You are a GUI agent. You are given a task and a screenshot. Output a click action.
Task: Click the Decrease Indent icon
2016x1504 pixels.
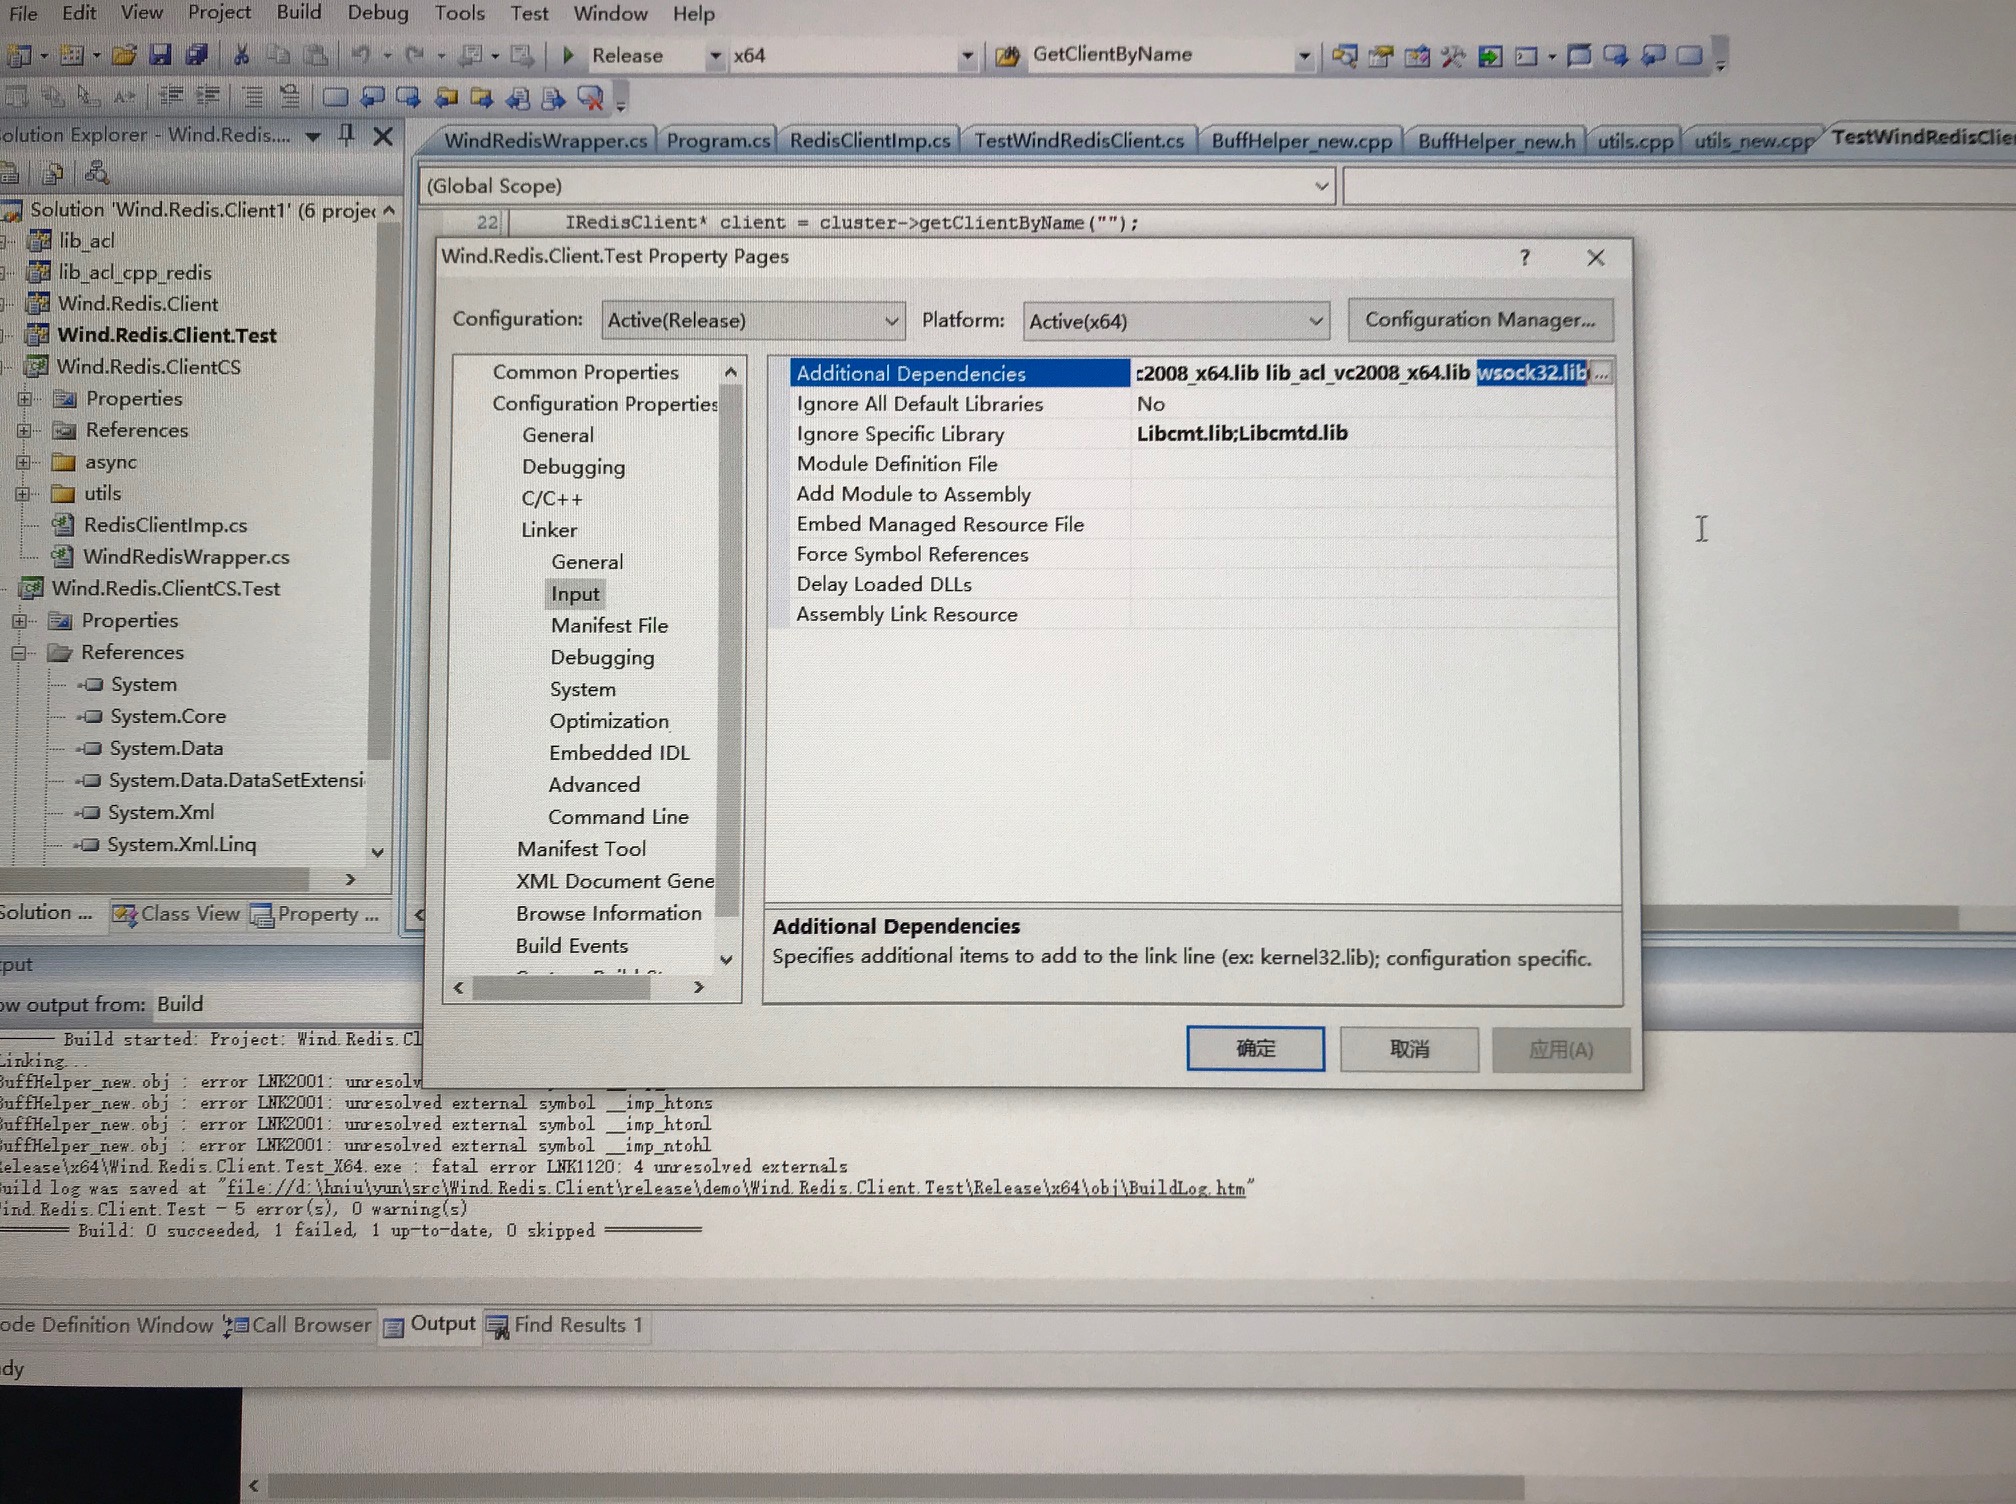(x=171, y=96)
